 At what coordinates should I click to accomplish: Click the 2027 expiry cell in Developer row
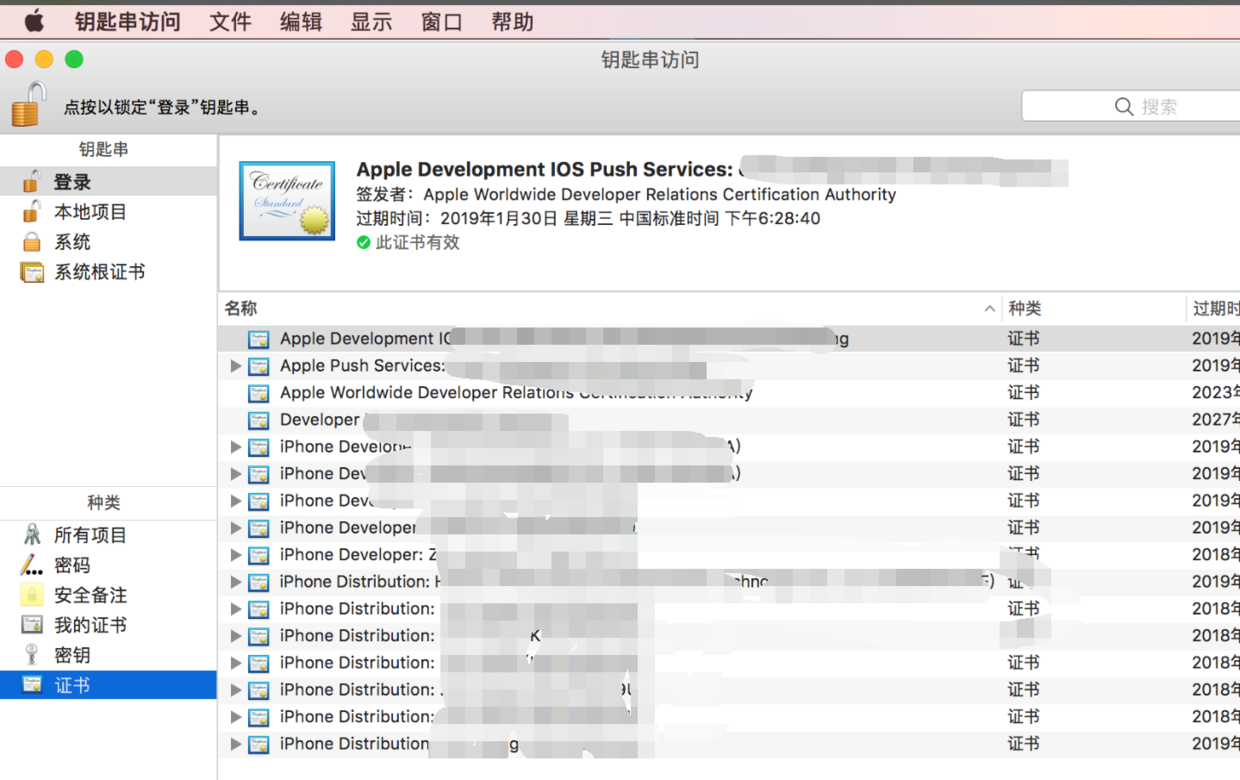pyautogui.click(x=1215, y=420)
